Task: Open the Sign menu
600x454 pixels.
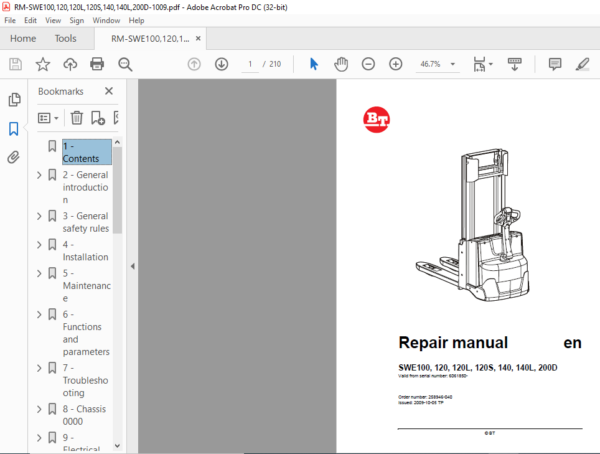Action: tap(77, 21)
